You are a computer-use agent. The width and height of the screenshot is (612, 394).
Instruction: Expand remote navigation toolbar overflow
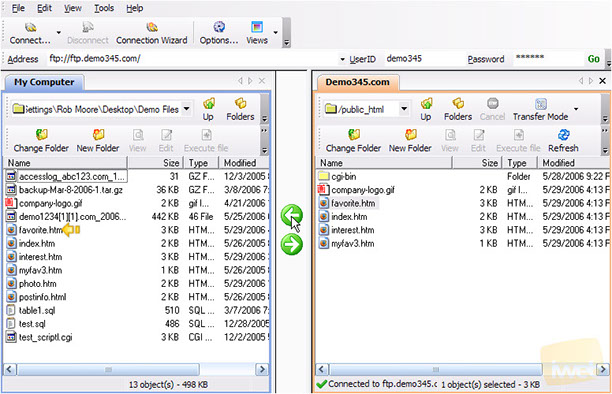[605, 119]
